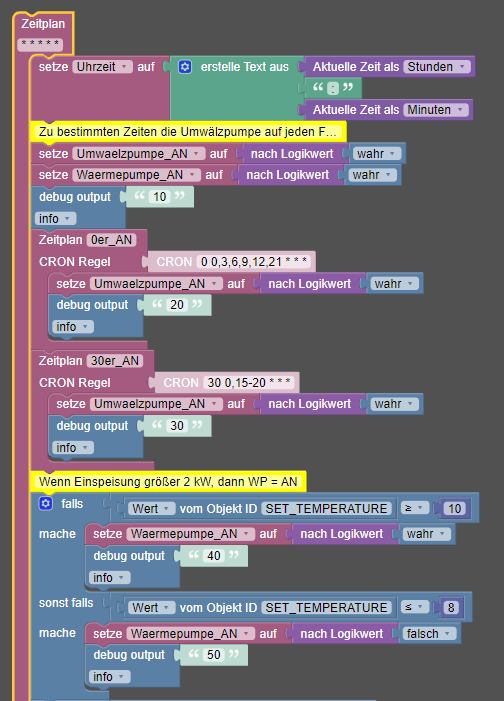
Task: Open Umwaelzpumpe_AN dropdown in the 0er_AN schedule
Action: tap(157, 284)
